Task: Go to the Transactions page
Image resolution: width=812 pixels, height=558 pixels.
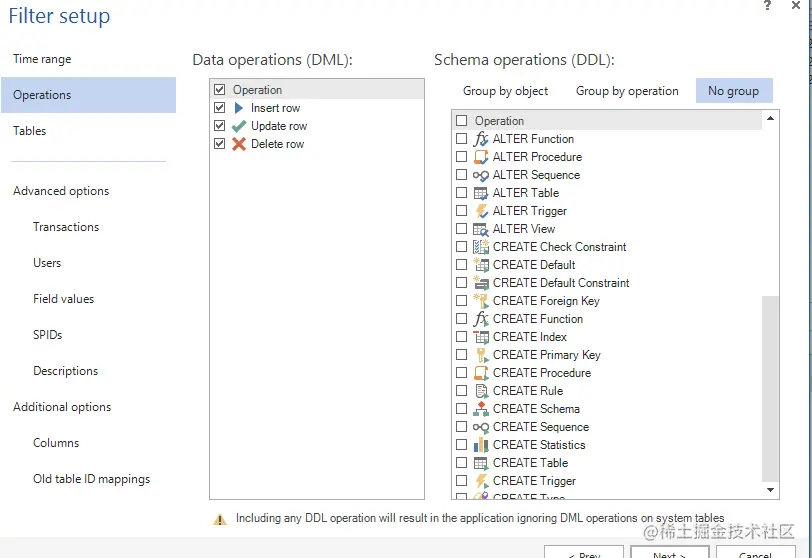Action: click(66, 227)
